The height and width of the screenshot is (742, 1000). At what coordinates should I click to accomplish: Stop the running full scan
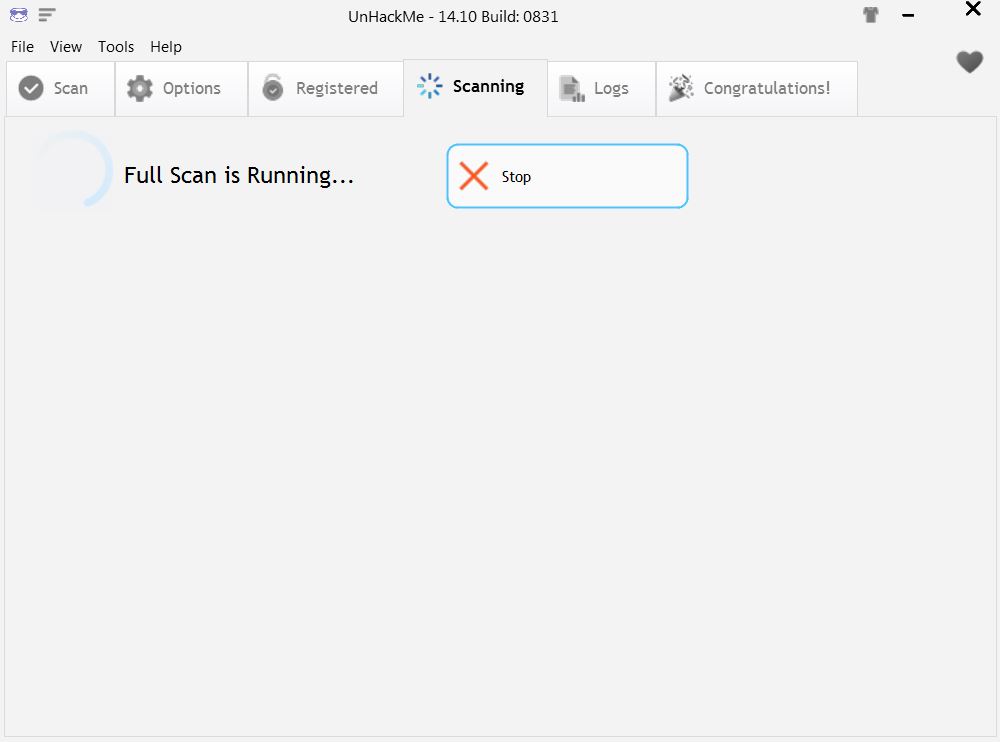[567, 176]
